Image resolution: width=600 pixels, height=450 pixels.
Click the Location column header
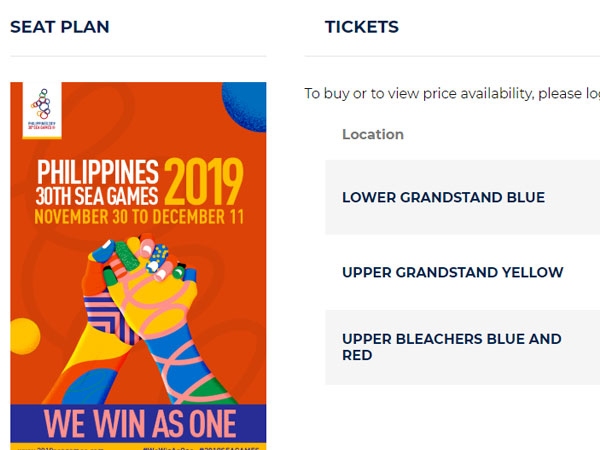373,134
